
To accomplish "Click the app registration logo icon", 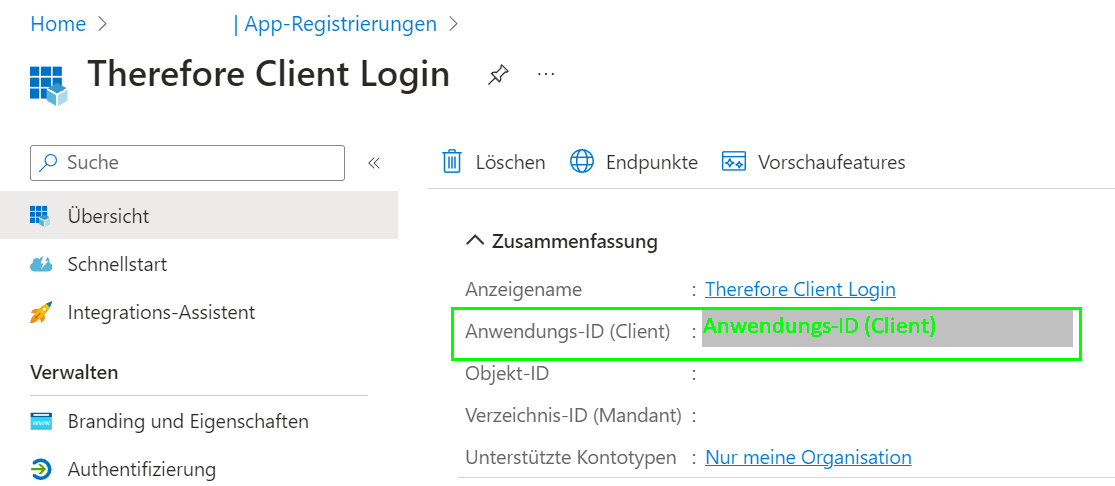I will pyautogui.click(x=48, y=85).
